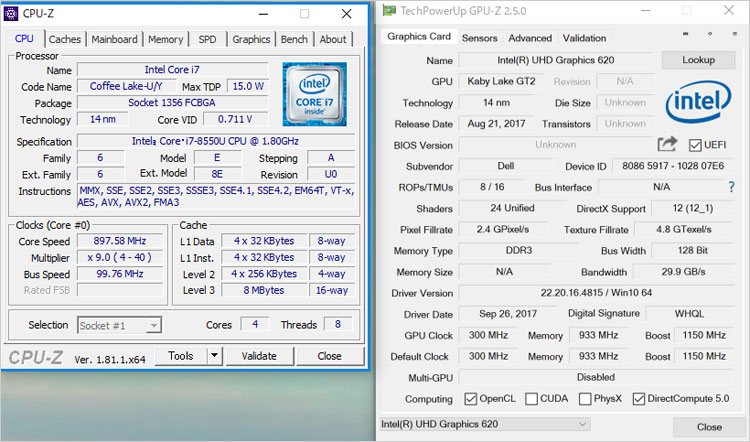Click the GPU-Z screenshot camera icon
The width and height of the screenshot is (750, 442).
[685, 34]
